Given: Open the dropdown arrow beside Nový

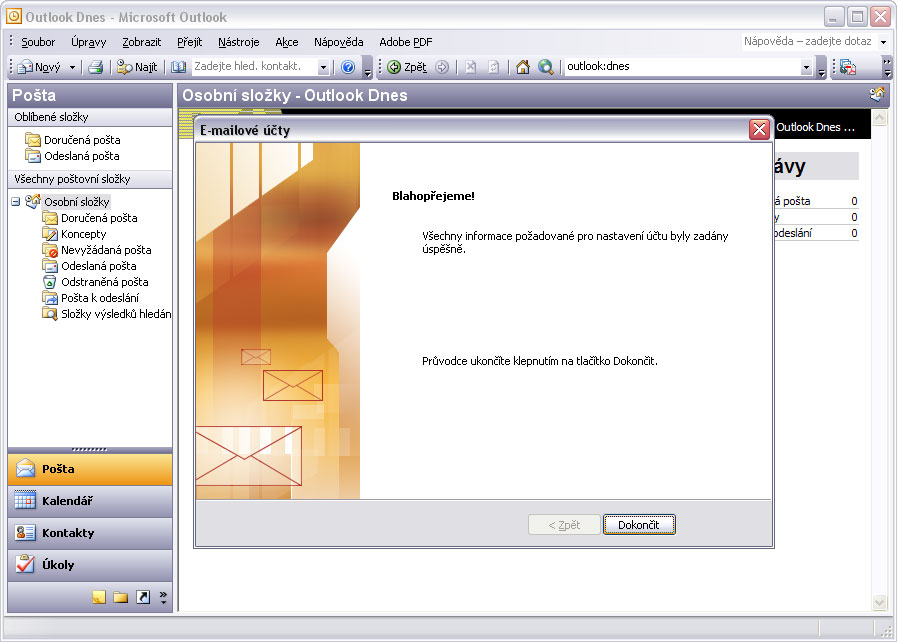Looking at the screenshot, I should pos(72,67).
